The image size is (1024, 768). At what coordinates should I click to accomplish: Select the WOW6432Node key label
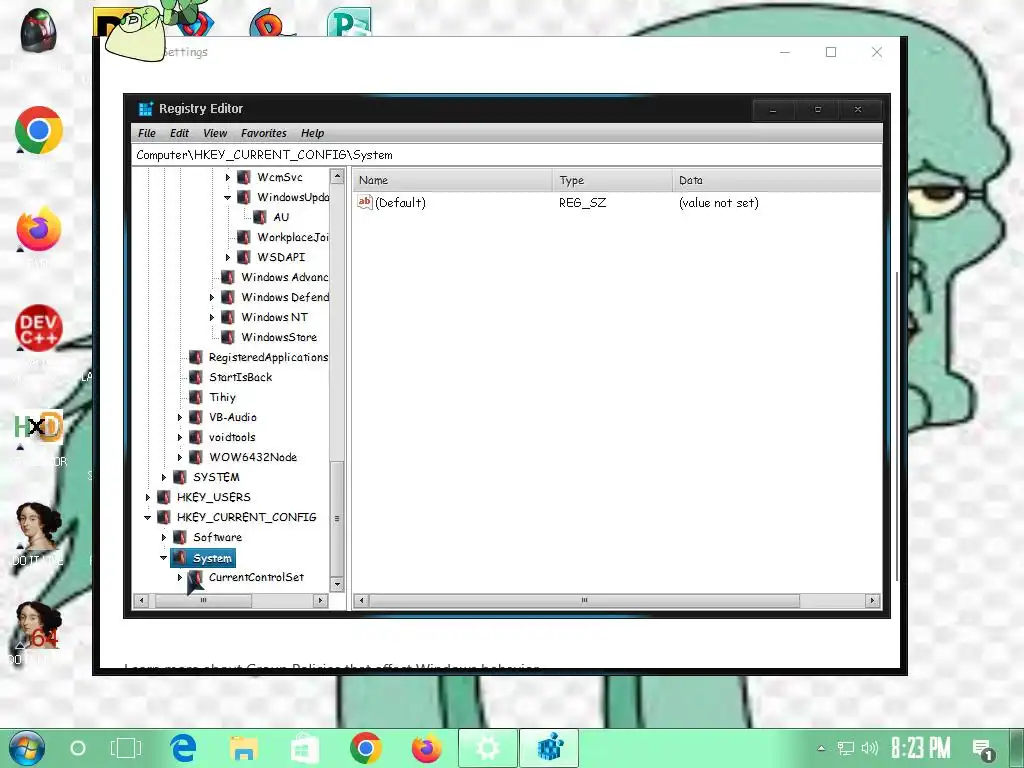point(253,457)
